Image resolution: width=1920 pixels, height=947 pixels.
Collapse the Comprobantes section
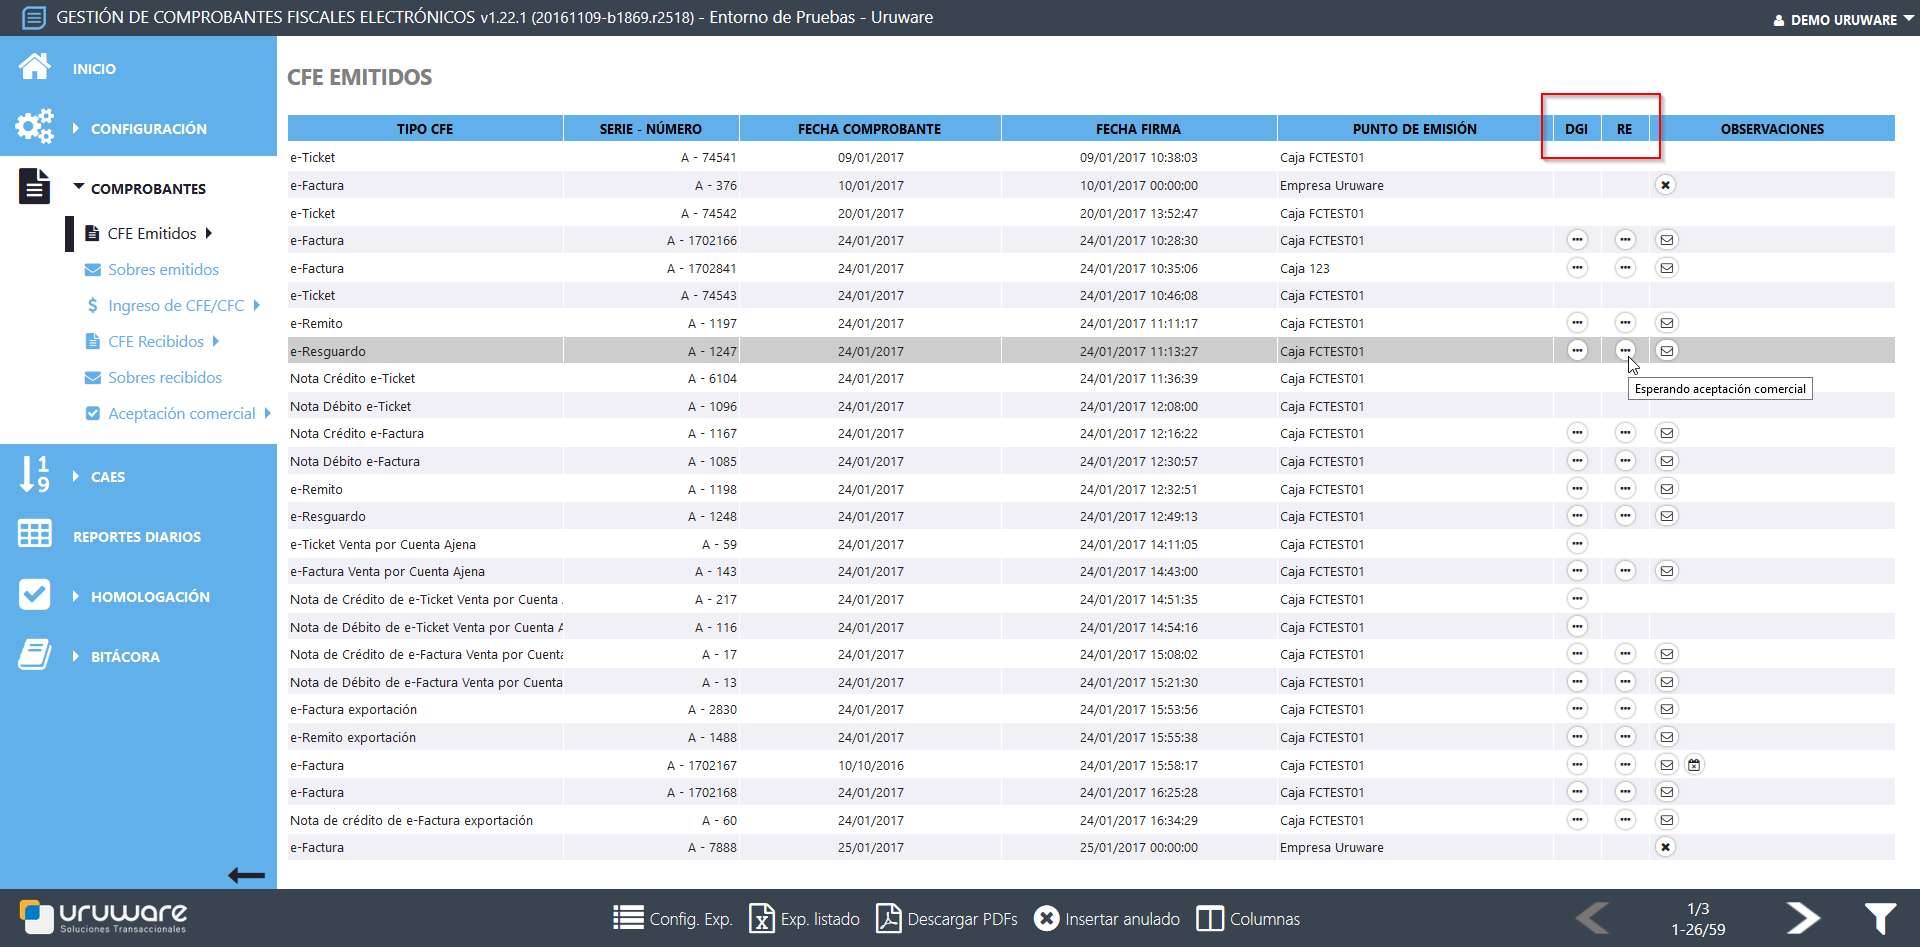tap(147, 189)
